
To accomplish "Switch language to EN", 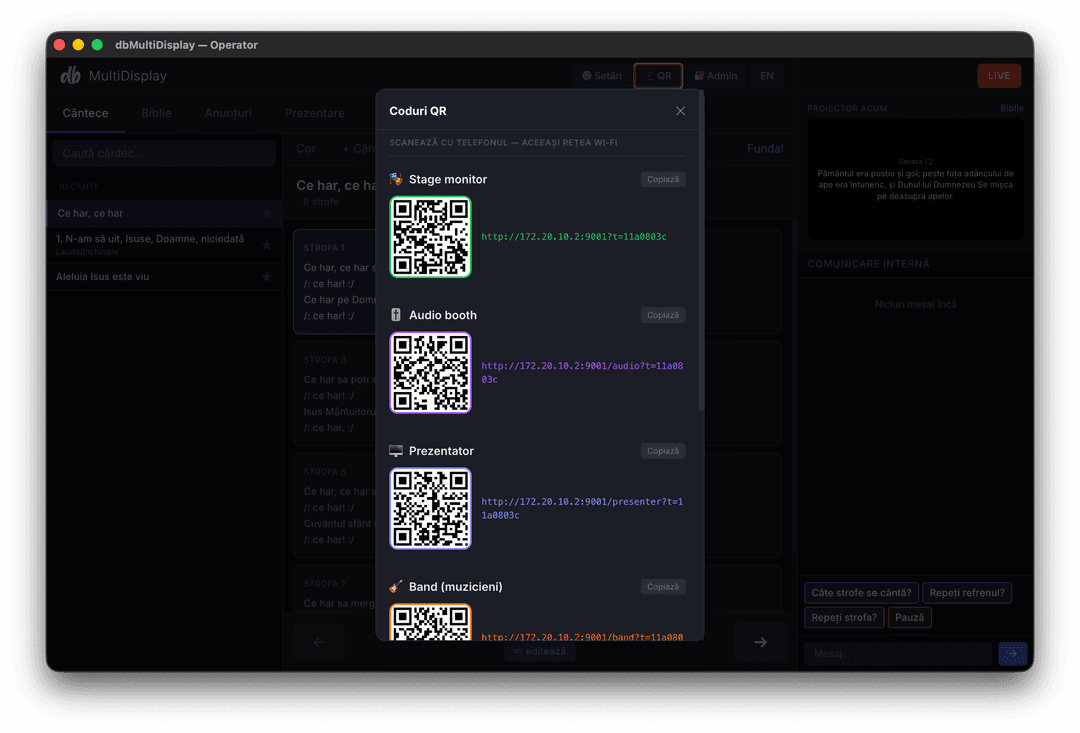I will click(767, 76).
